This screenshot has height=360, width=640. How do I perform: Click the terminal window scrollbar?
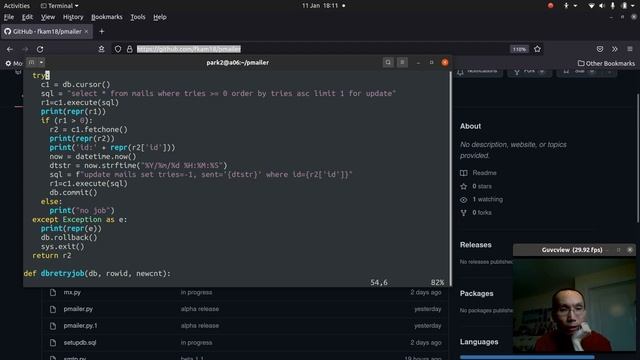(451, 178)
